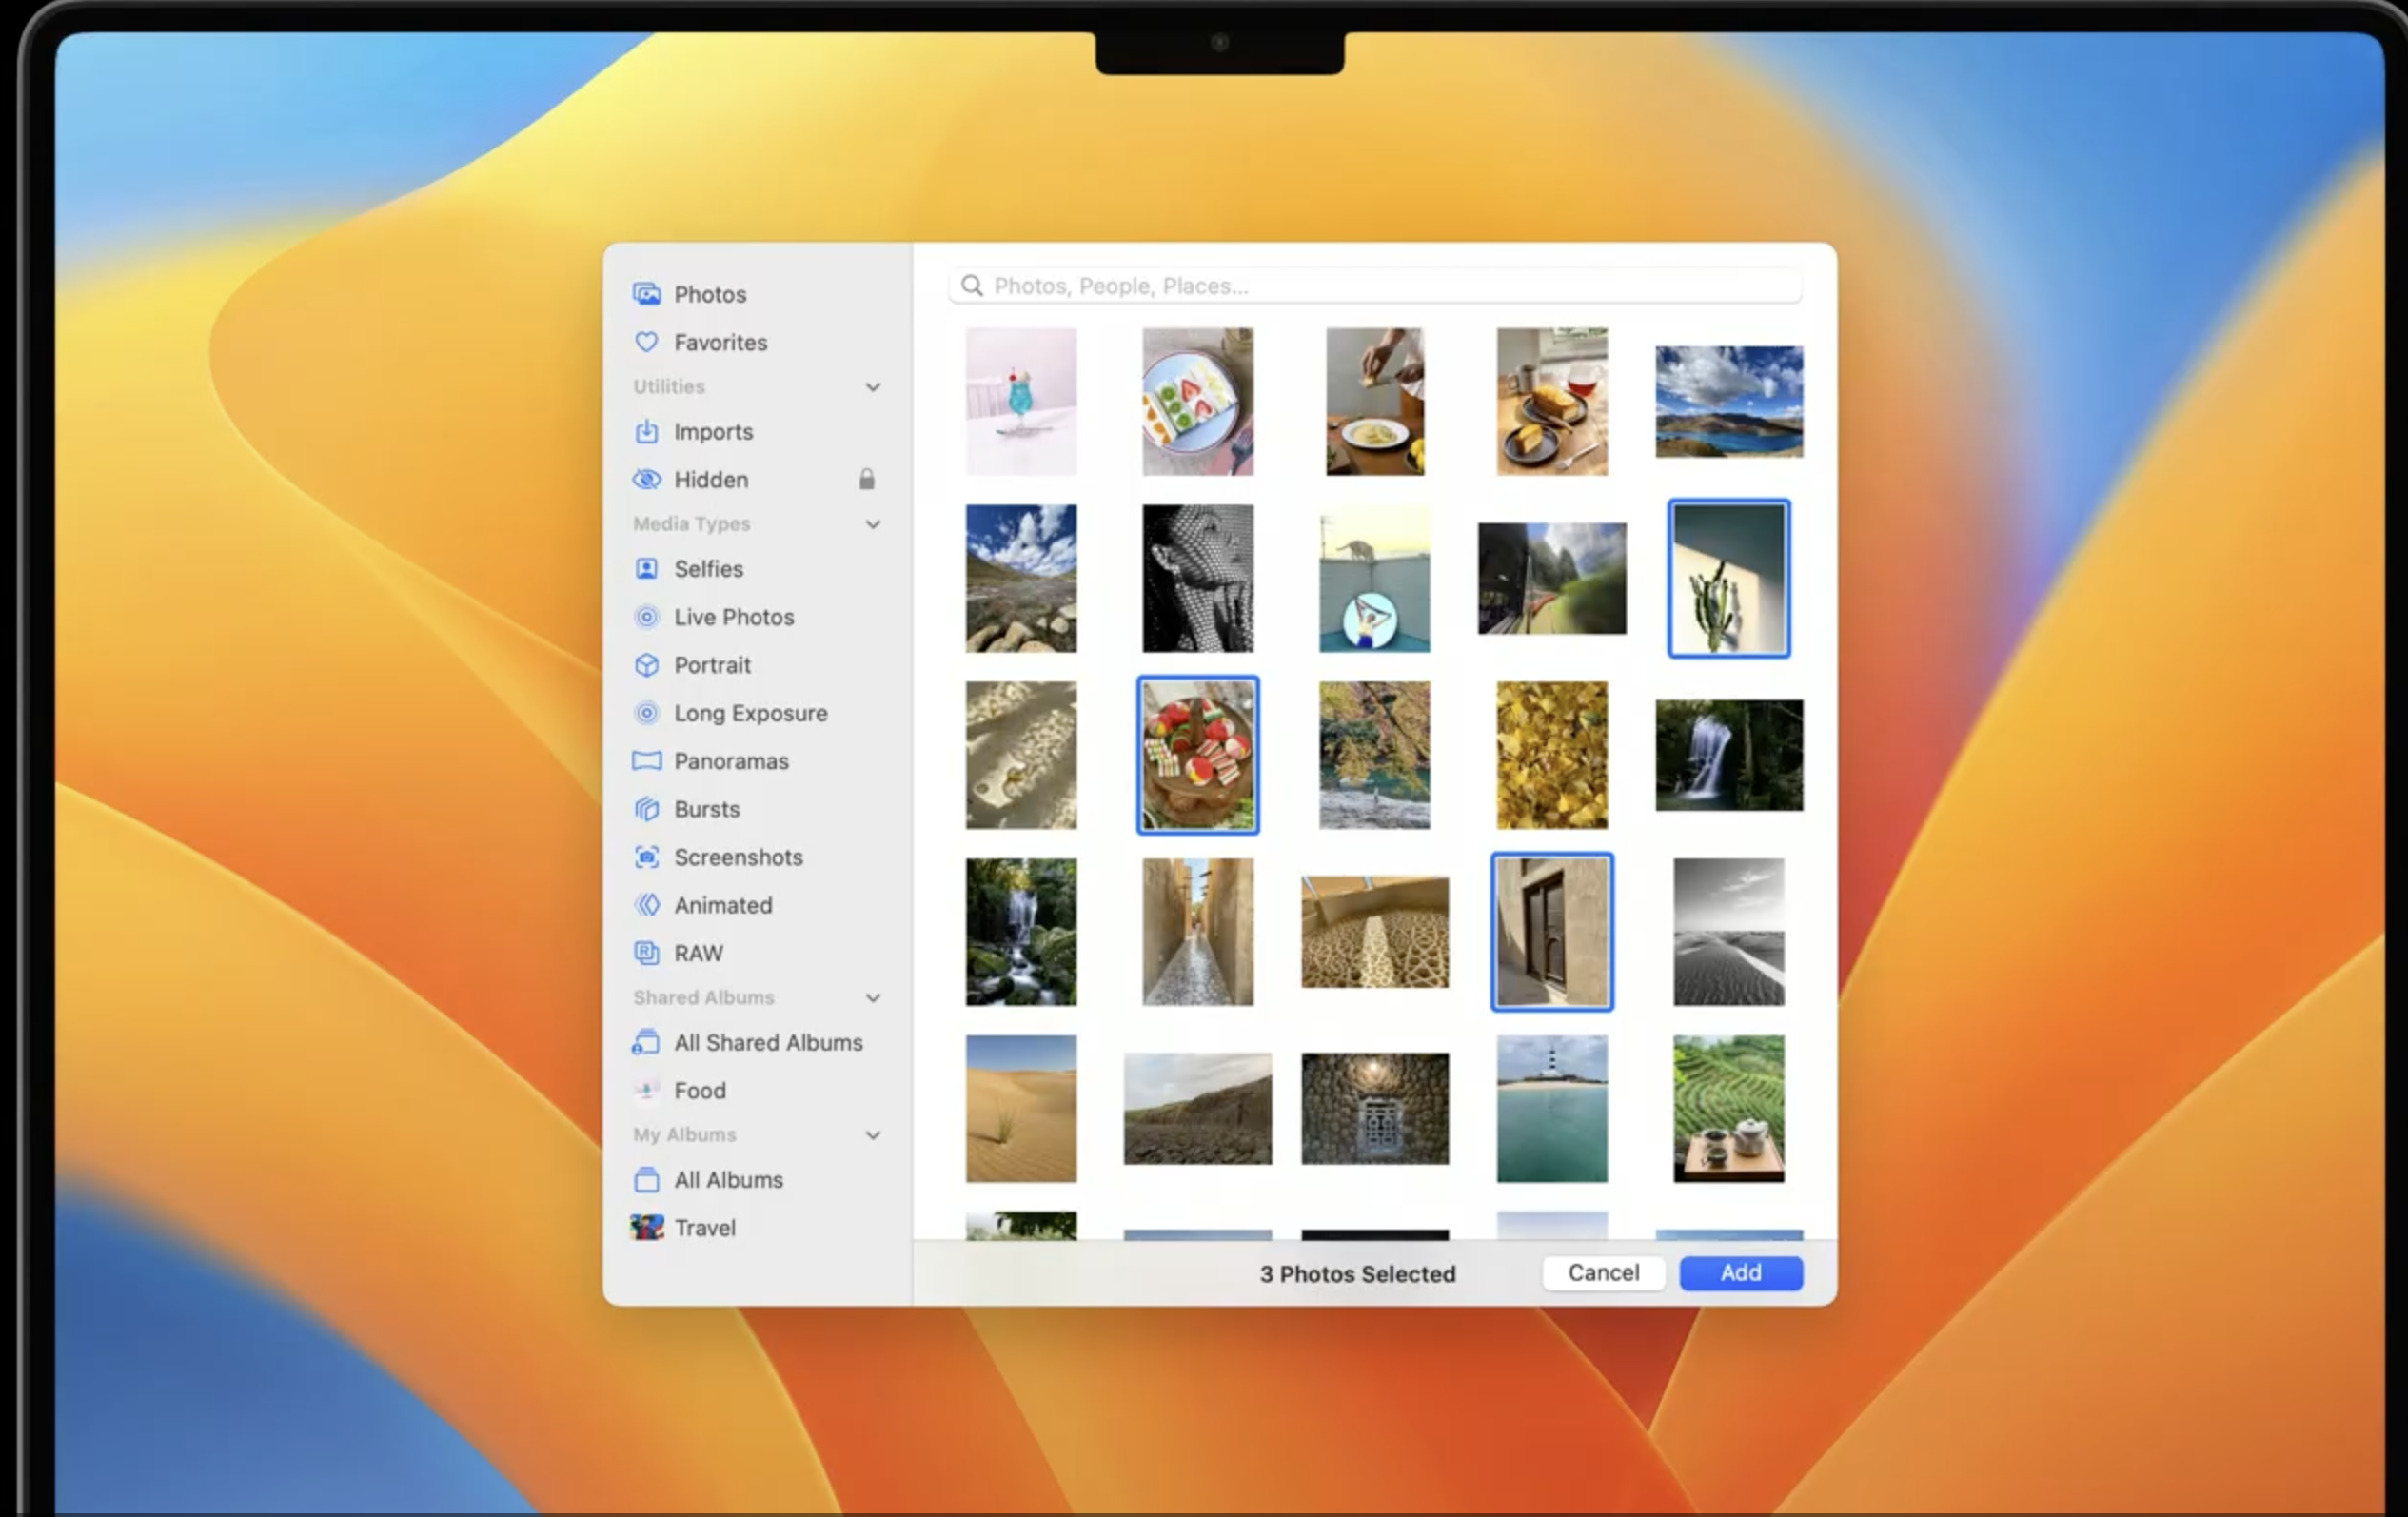Deselect the selected fruit cake photo
2408x1517 pixels.
point(1197,755)
